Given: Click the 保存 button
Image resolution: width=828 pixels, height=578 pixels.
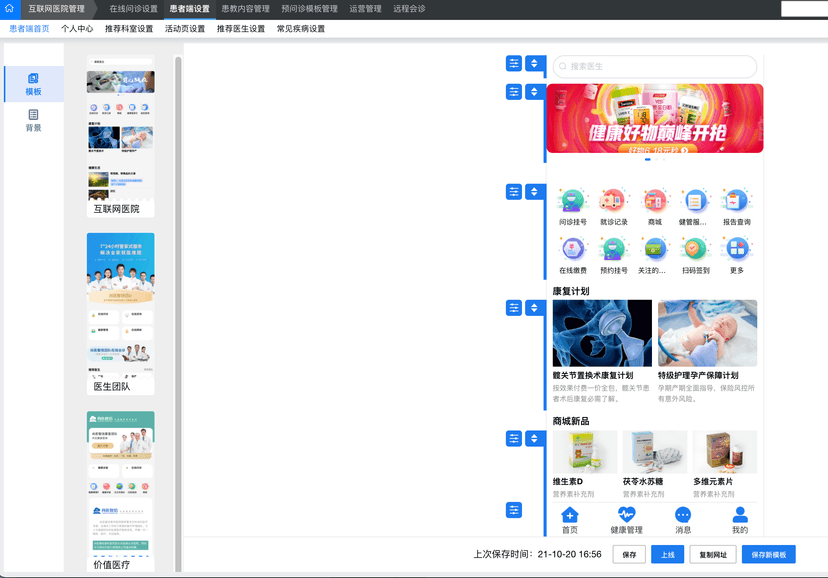Looking at the screenshot, I should coord(629,554).
